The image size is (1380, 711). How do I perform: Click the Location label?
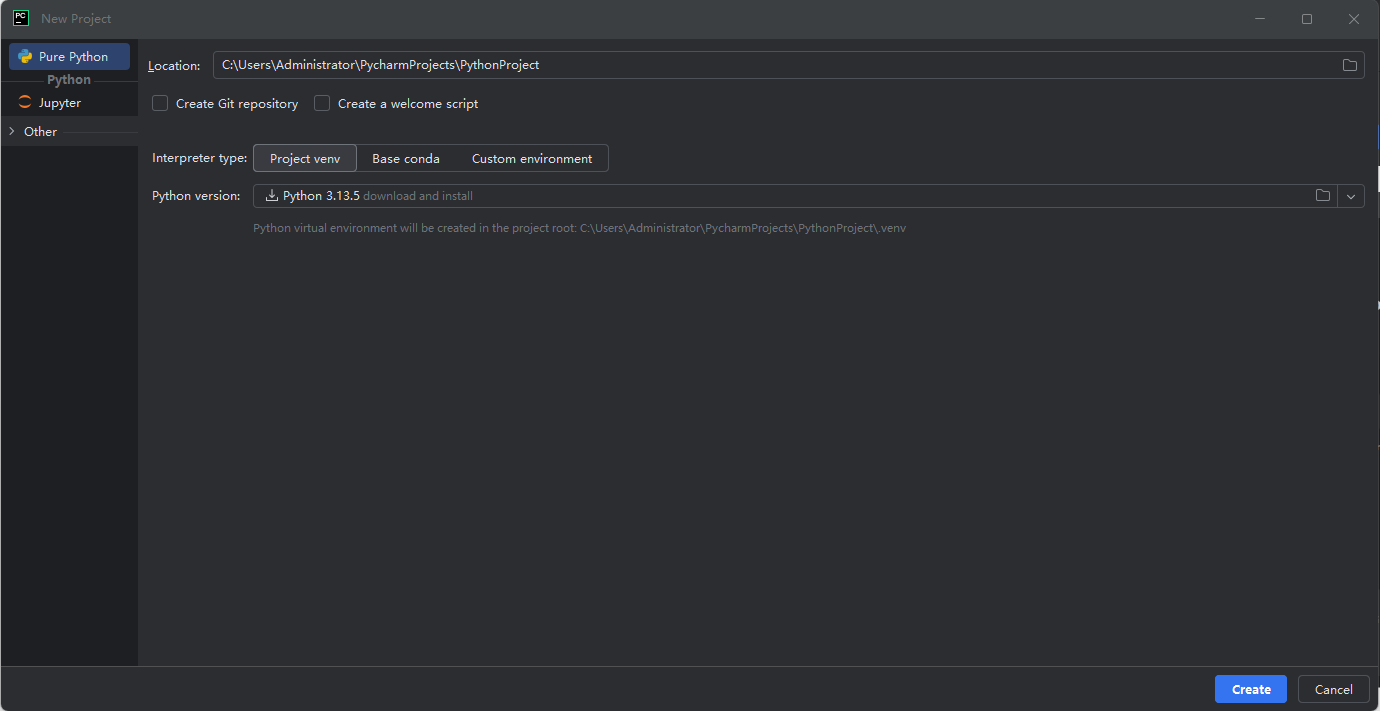point(174,66)
